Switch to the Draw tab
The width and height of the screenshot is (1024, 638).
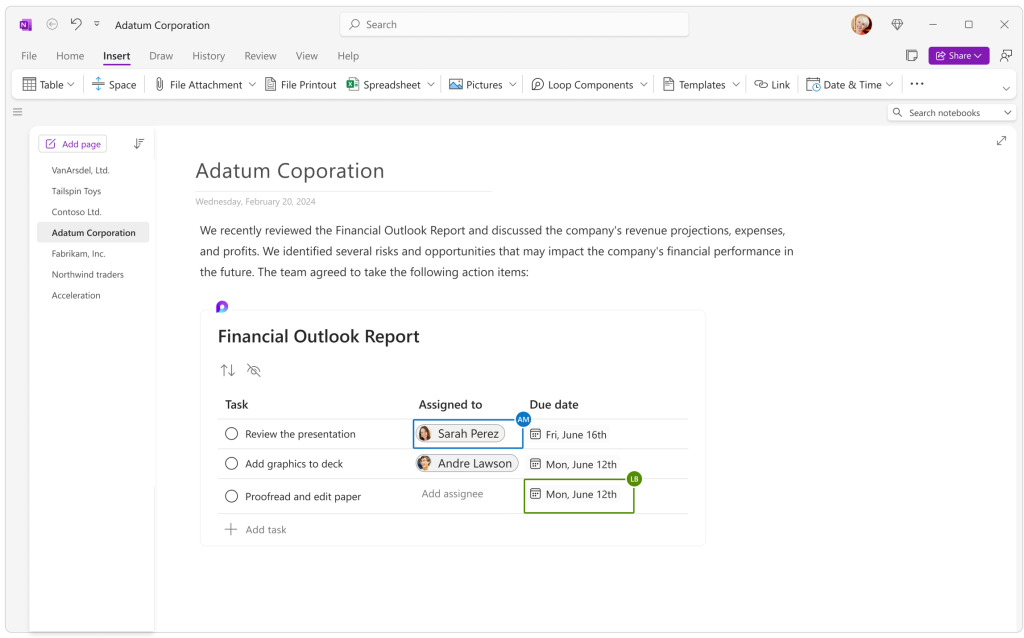(161, 56)
